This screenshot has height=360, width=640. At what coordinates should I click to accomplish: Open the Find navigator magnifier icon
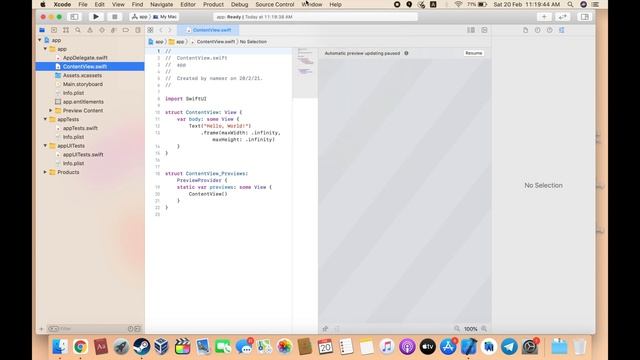tap(78, 30)
